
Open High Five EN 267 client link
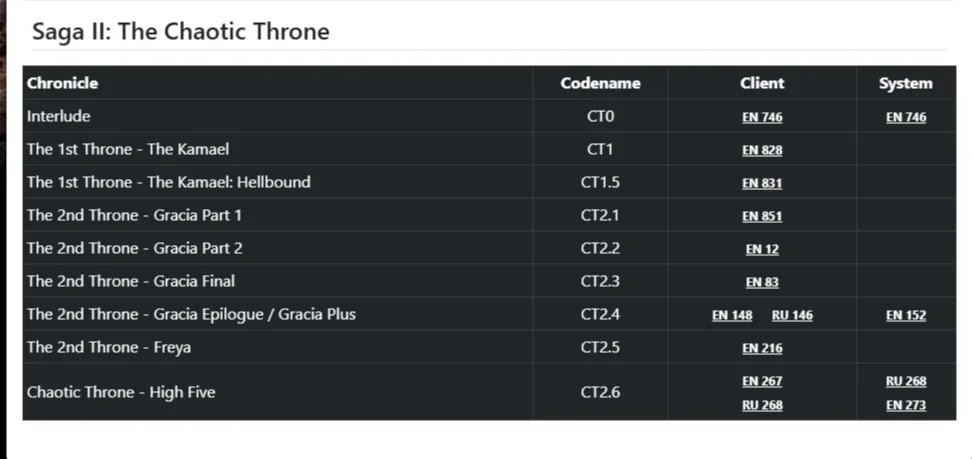pyautogui.click(x=762, y=381)
